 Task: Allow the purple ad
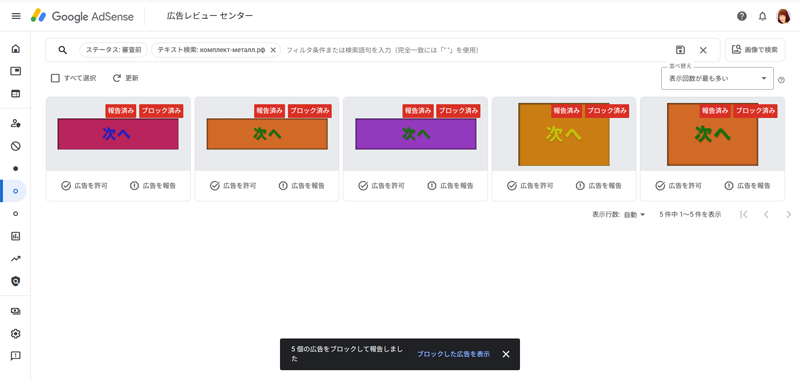(382, 186)
